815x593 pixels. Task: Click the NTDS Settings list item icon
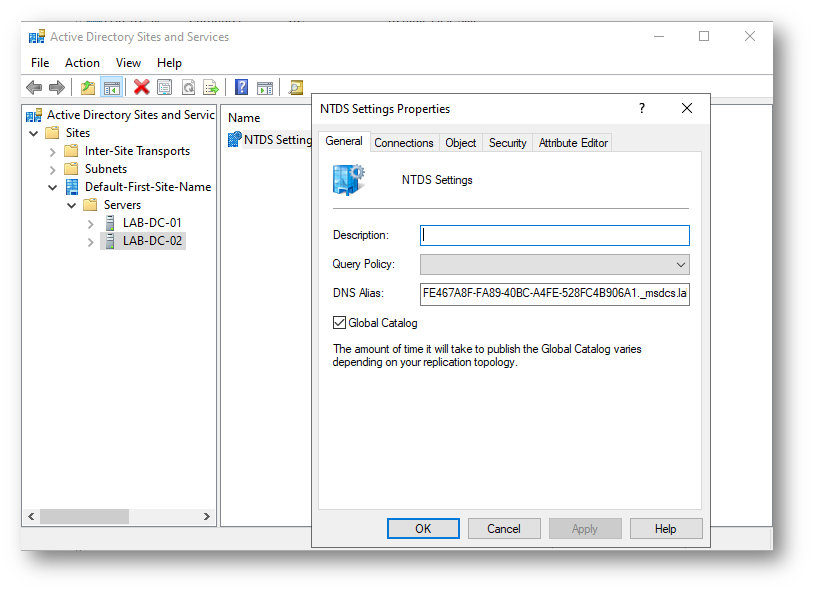(x=235, y=139)
